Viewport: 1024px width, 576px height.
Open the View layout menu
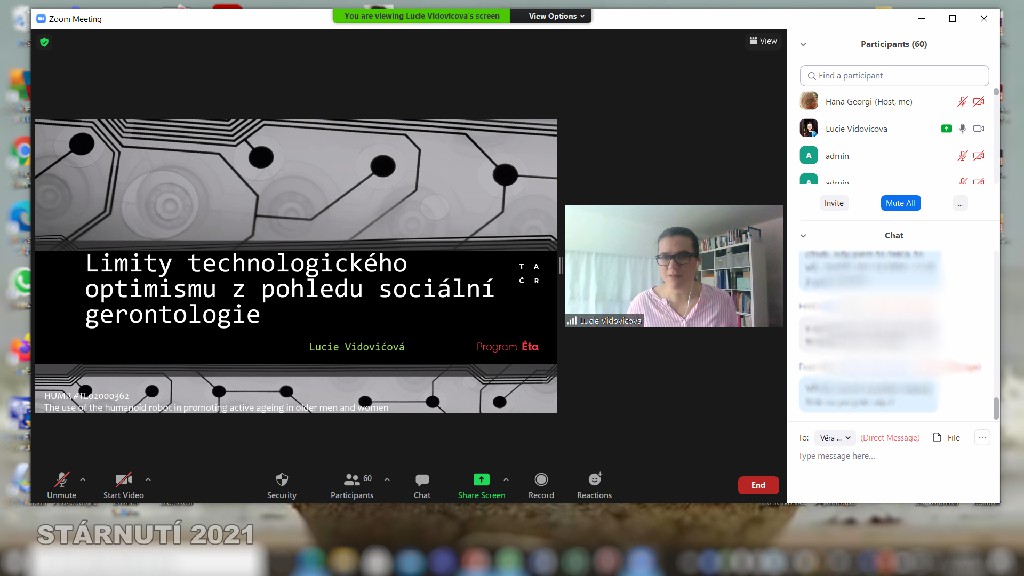coord(763,41)
